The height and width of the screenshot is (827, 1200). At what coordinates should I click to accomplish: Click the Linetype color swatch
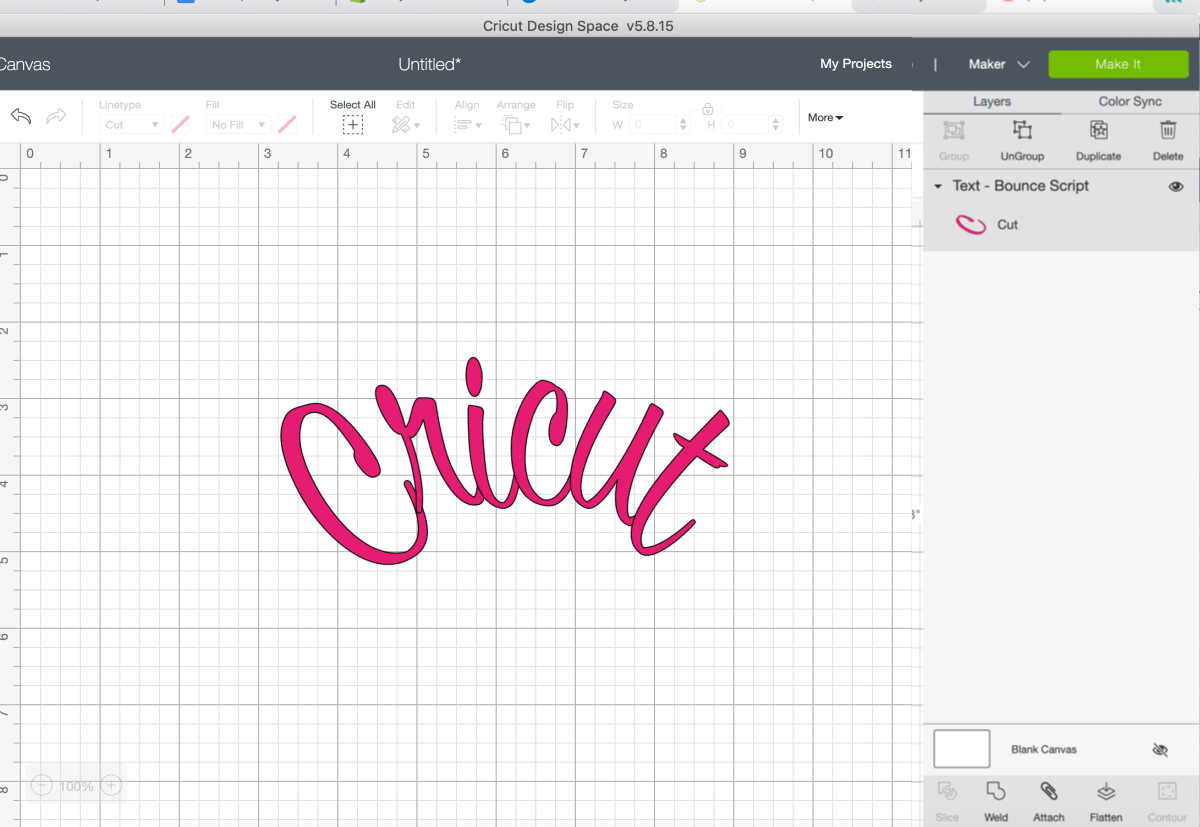179,124
